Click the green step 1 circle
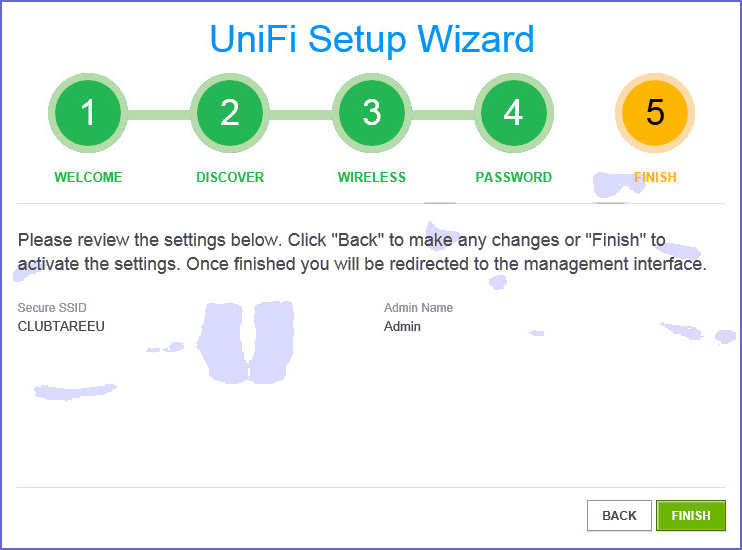 88,113
